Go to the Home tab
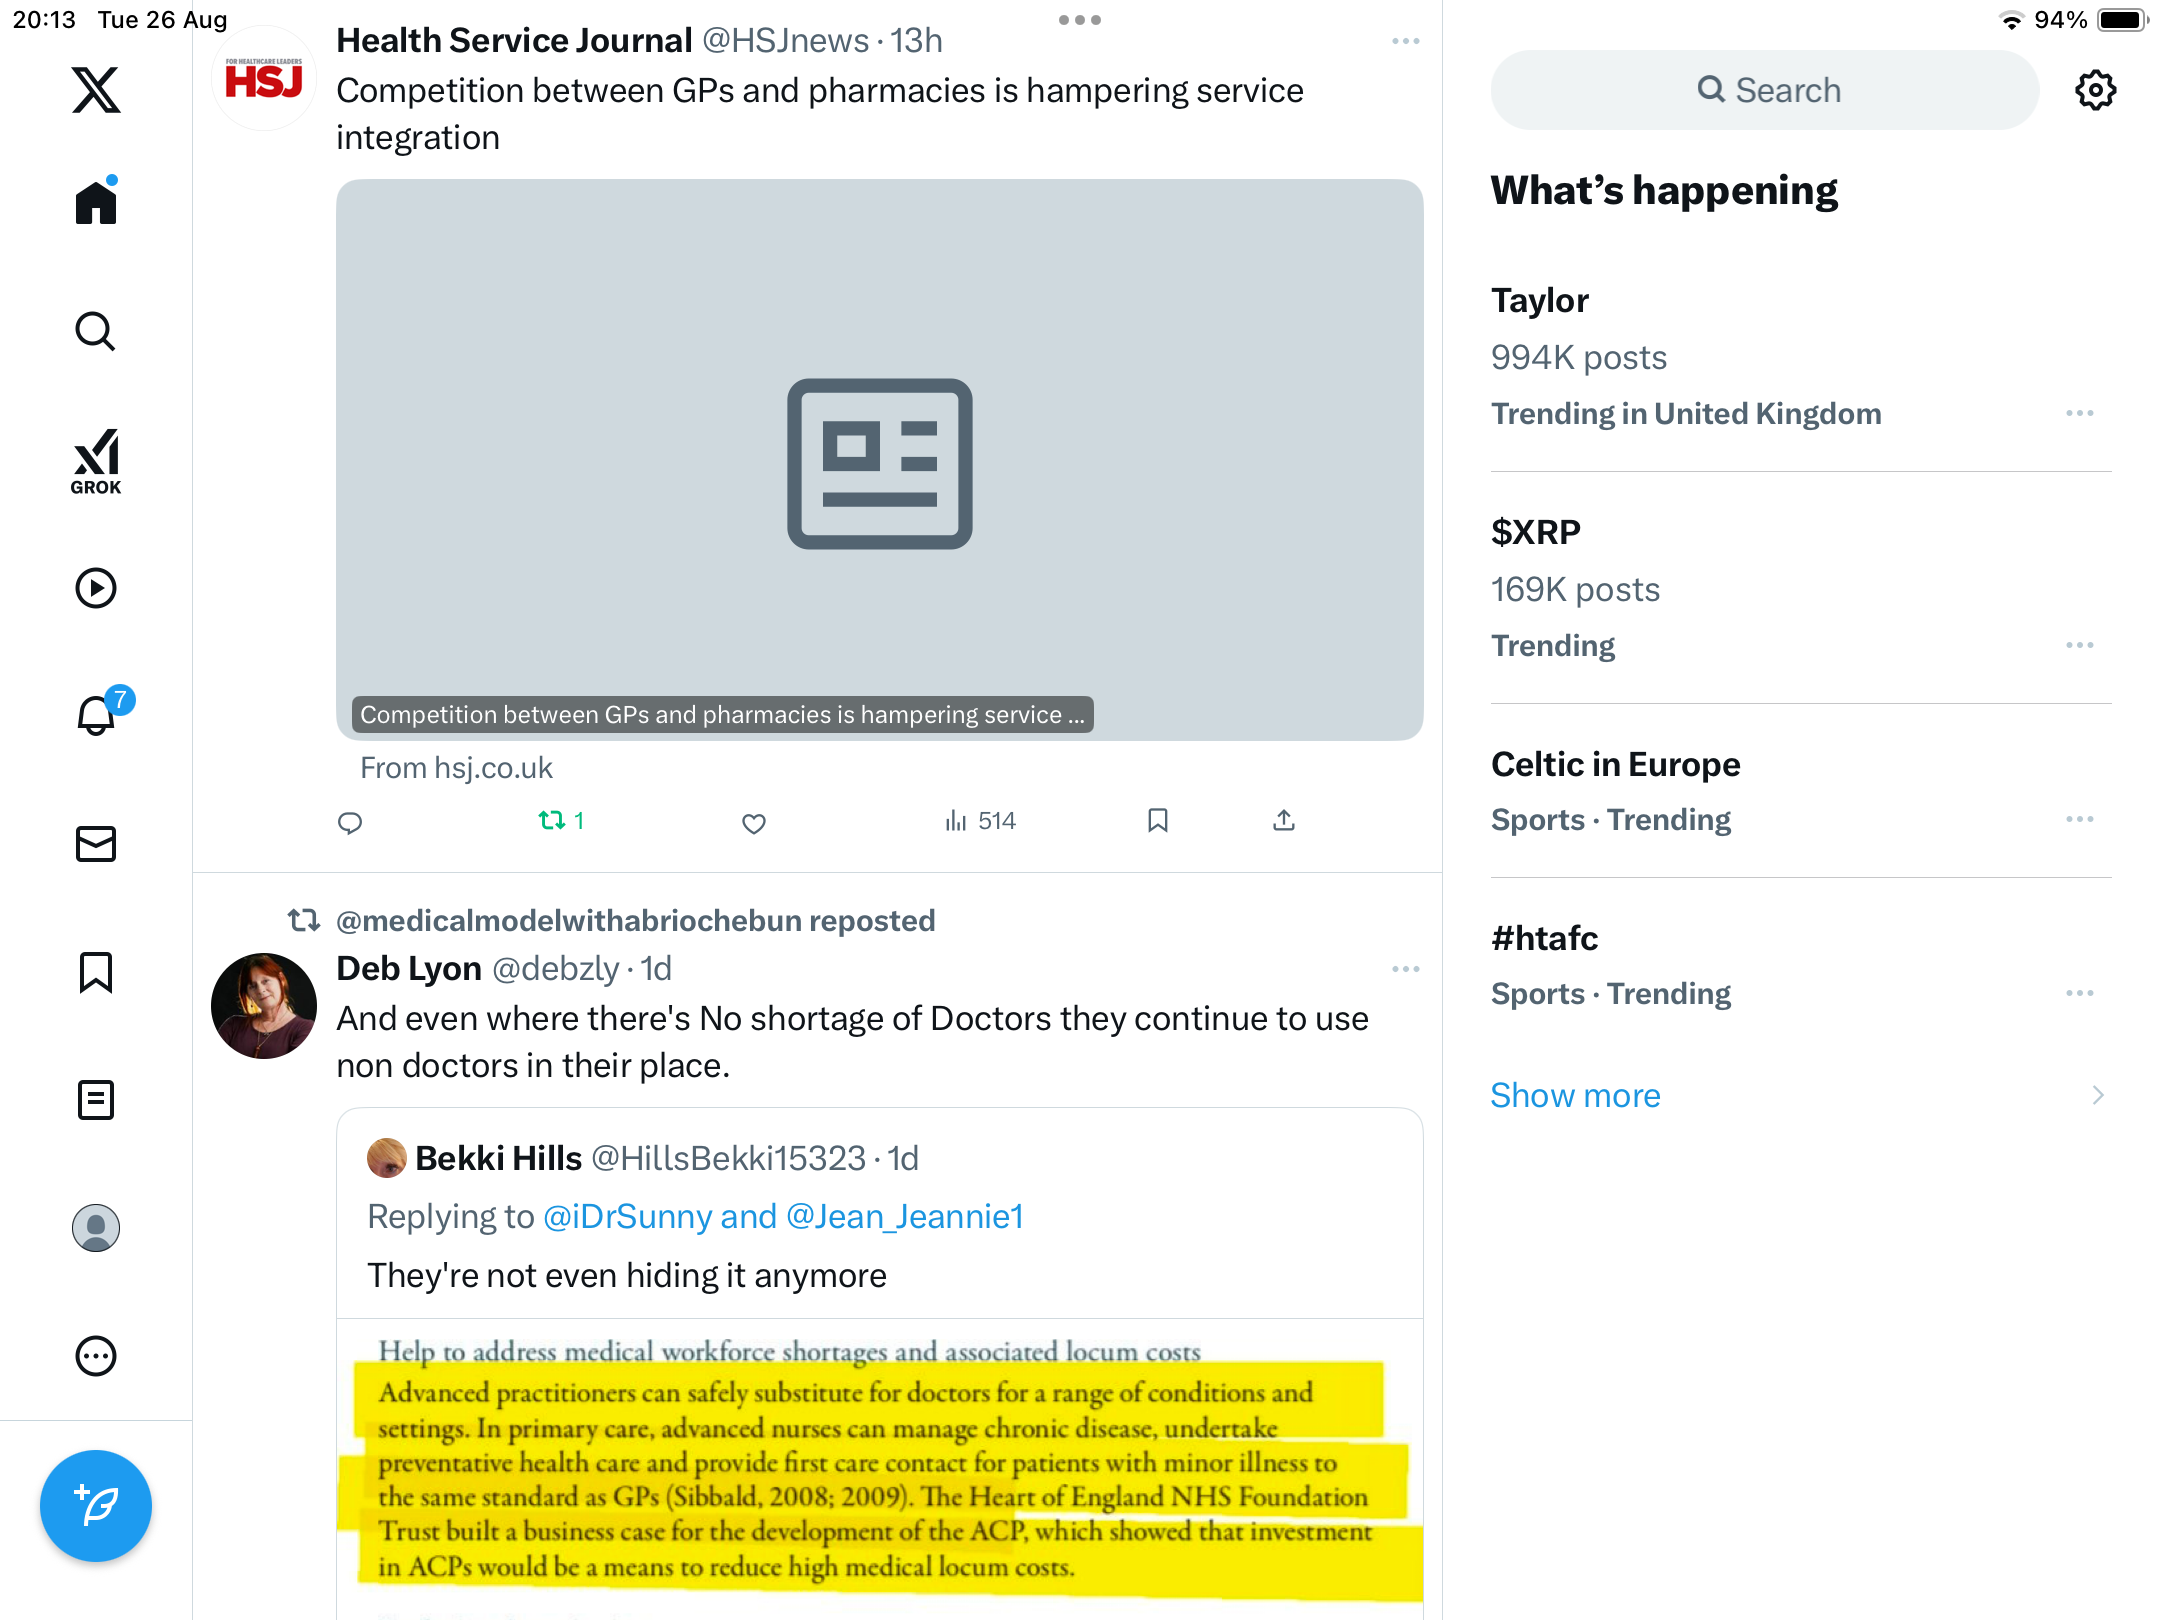This screenshot has height=1620, width=2160. point(96,203)
